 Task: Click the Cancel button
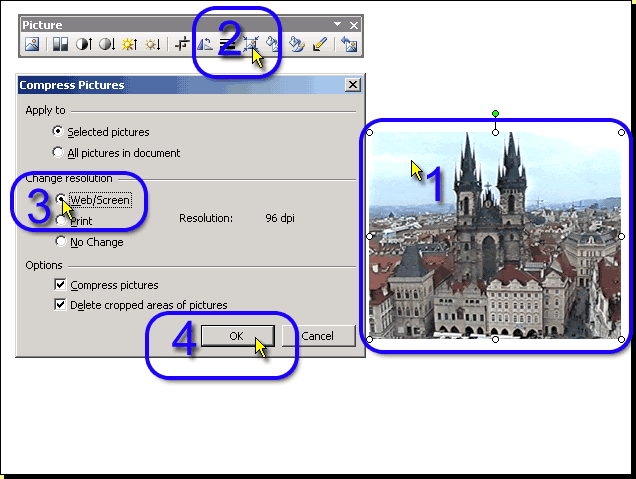318,336
